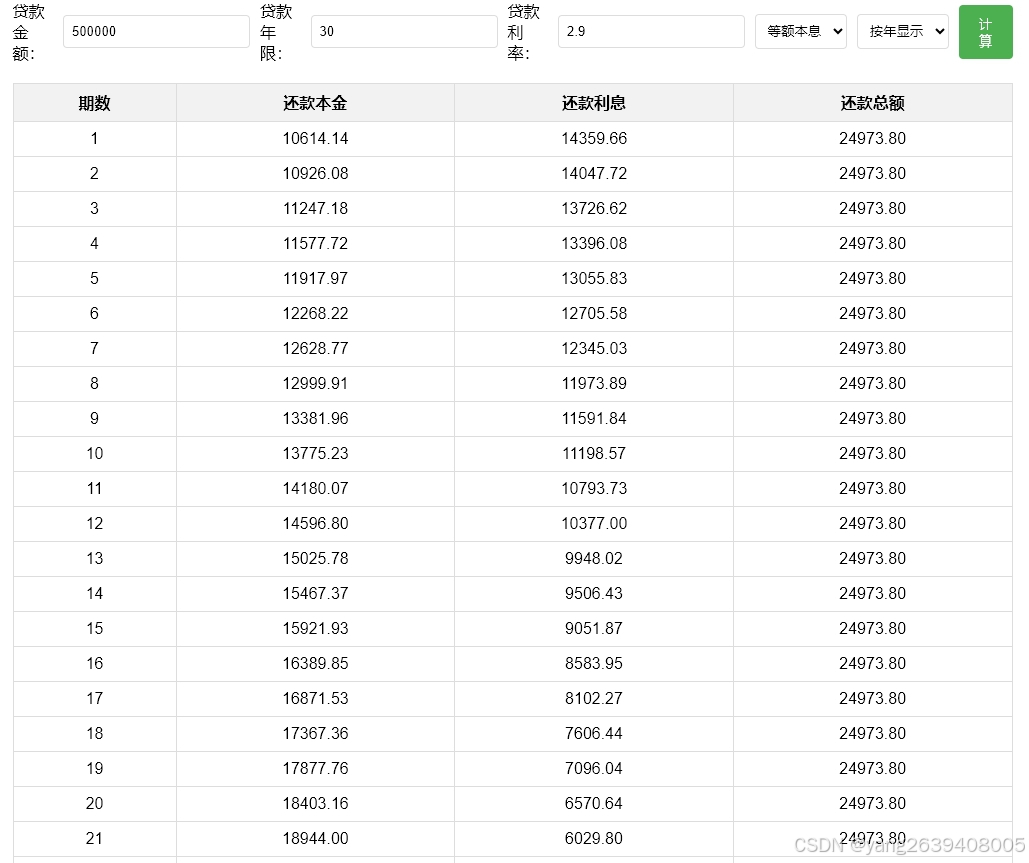
Task: Select principal cell 18944.00
Action: [315, 839]
